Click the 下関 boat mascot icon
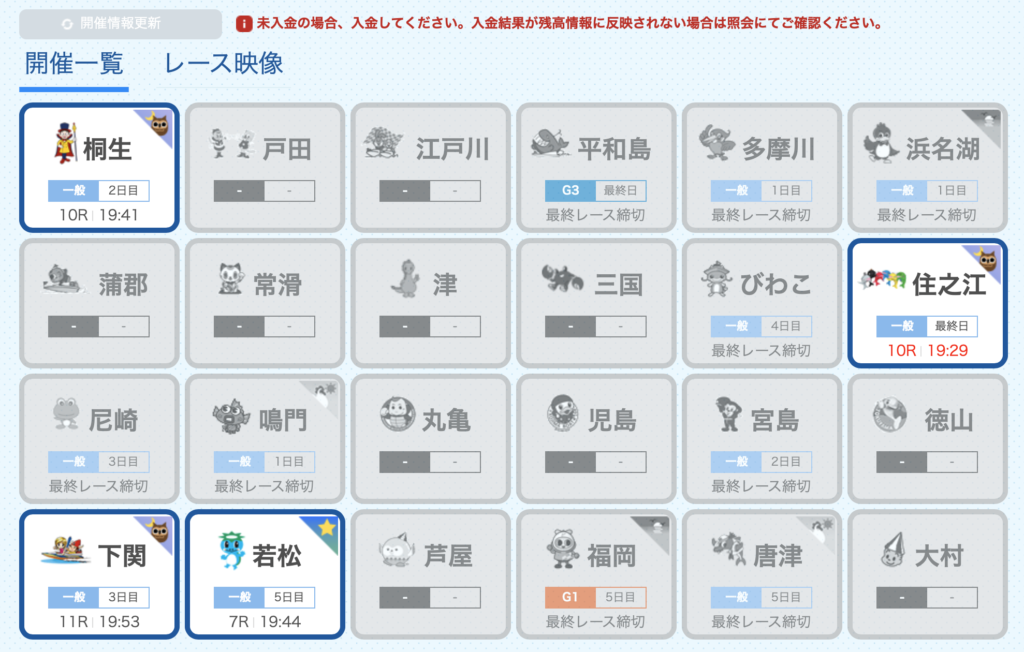The width and height of the screenshot is (1024, 652). point(66,552)
